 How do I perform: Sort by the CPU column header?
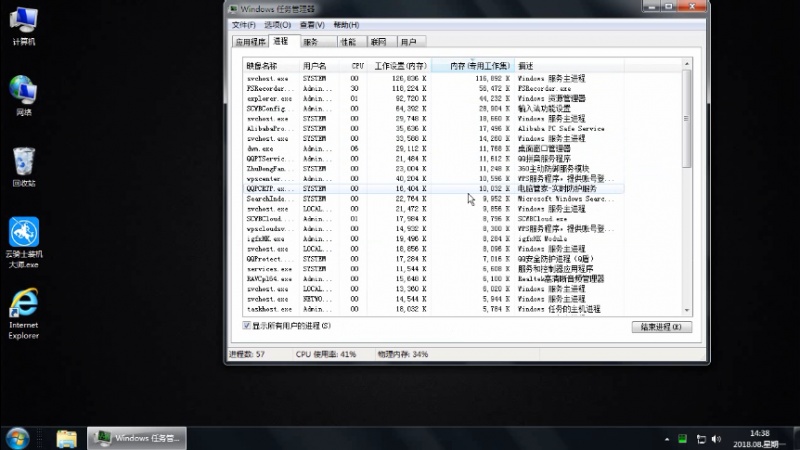coord(354,66)
